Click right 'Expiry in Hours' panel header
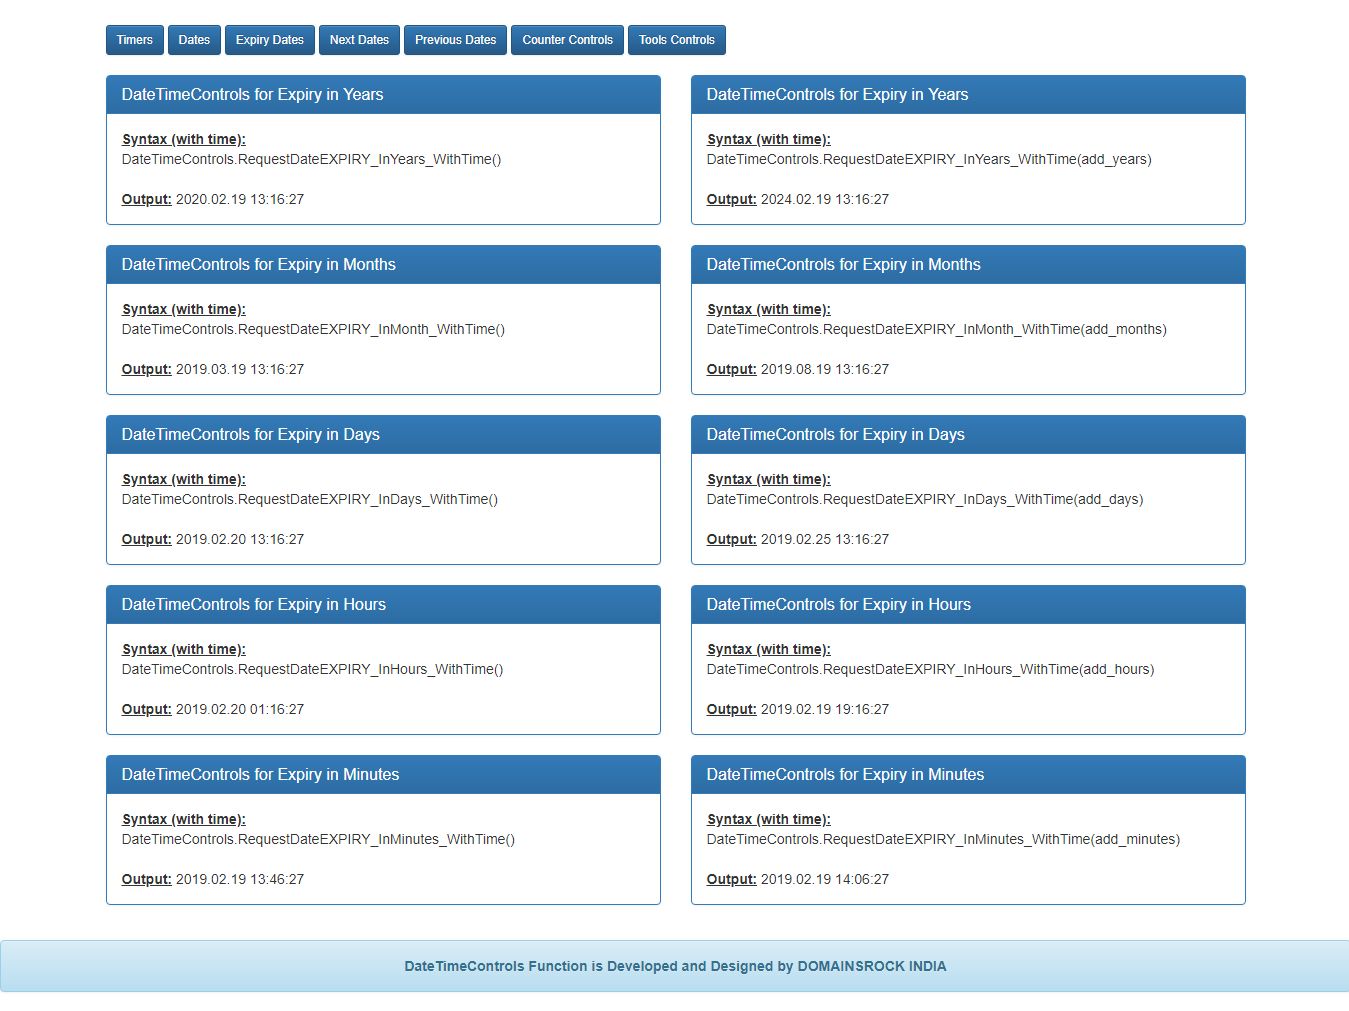This screenshot has height=1011, width=1349. click(x=968, y=605)
